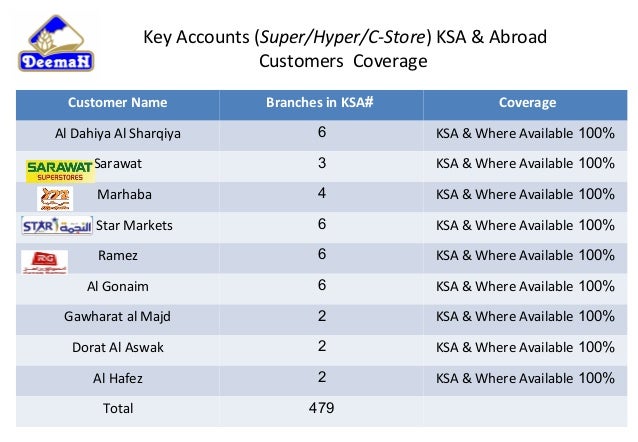Click the Sarawat branch count 3
Image resolution: width=638 pixels, height=442 pixels.
322,163
